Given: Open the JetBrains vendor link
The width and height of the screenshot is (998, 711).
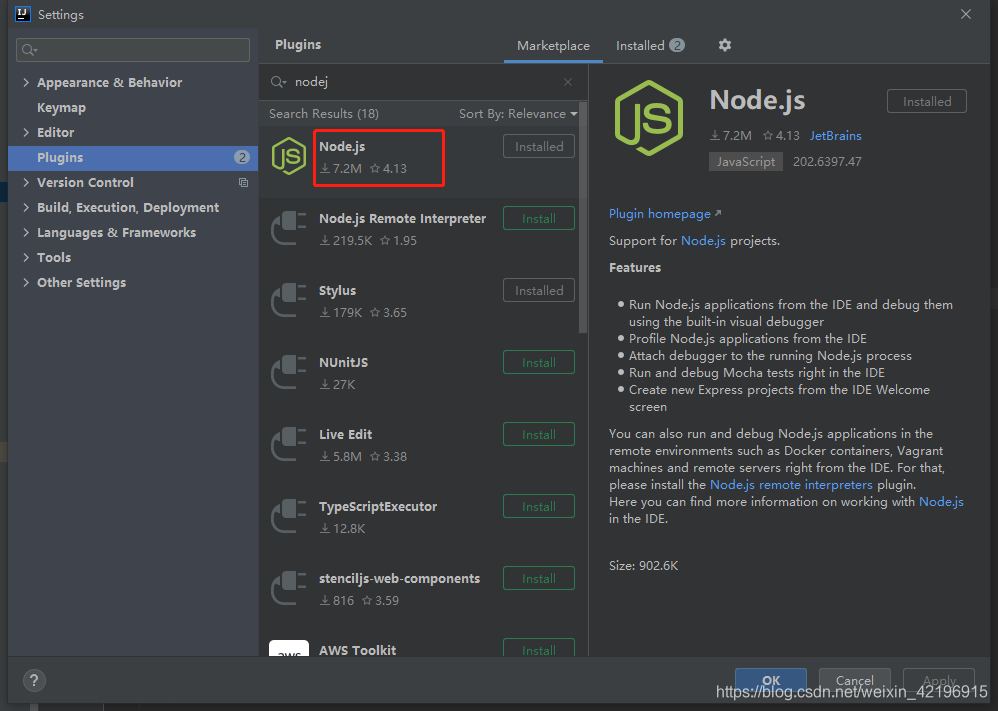Looking at the screenshot, I should [x=835, y=136].
